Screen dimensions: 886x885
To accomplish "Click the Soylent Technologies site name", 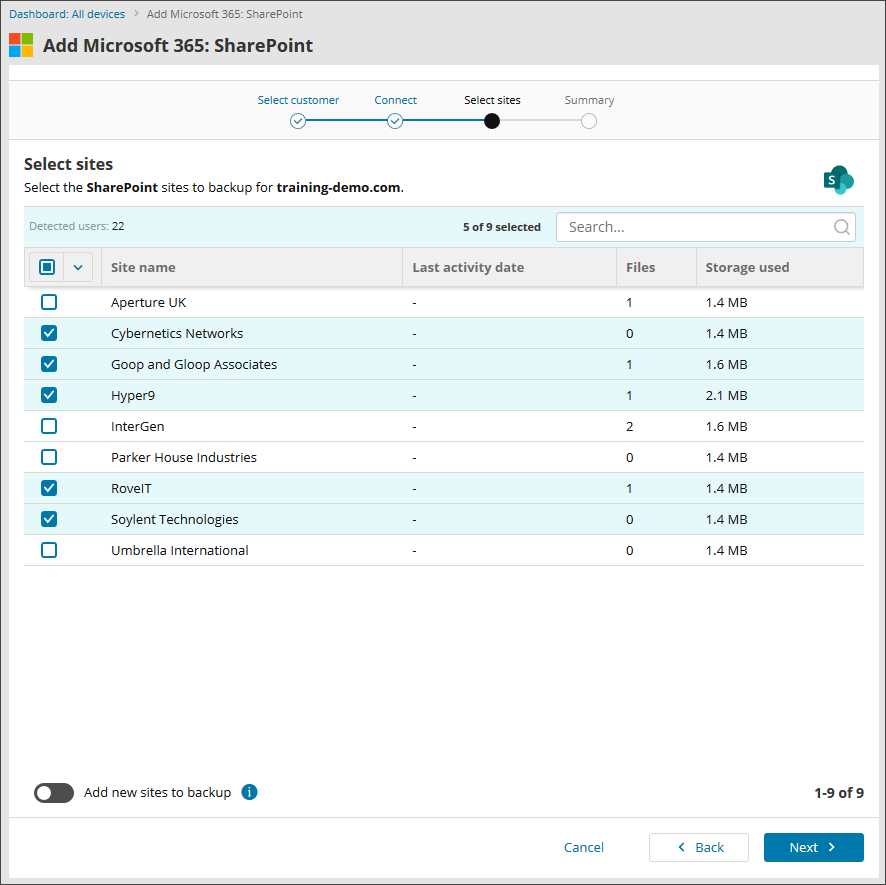I will 175,519.
